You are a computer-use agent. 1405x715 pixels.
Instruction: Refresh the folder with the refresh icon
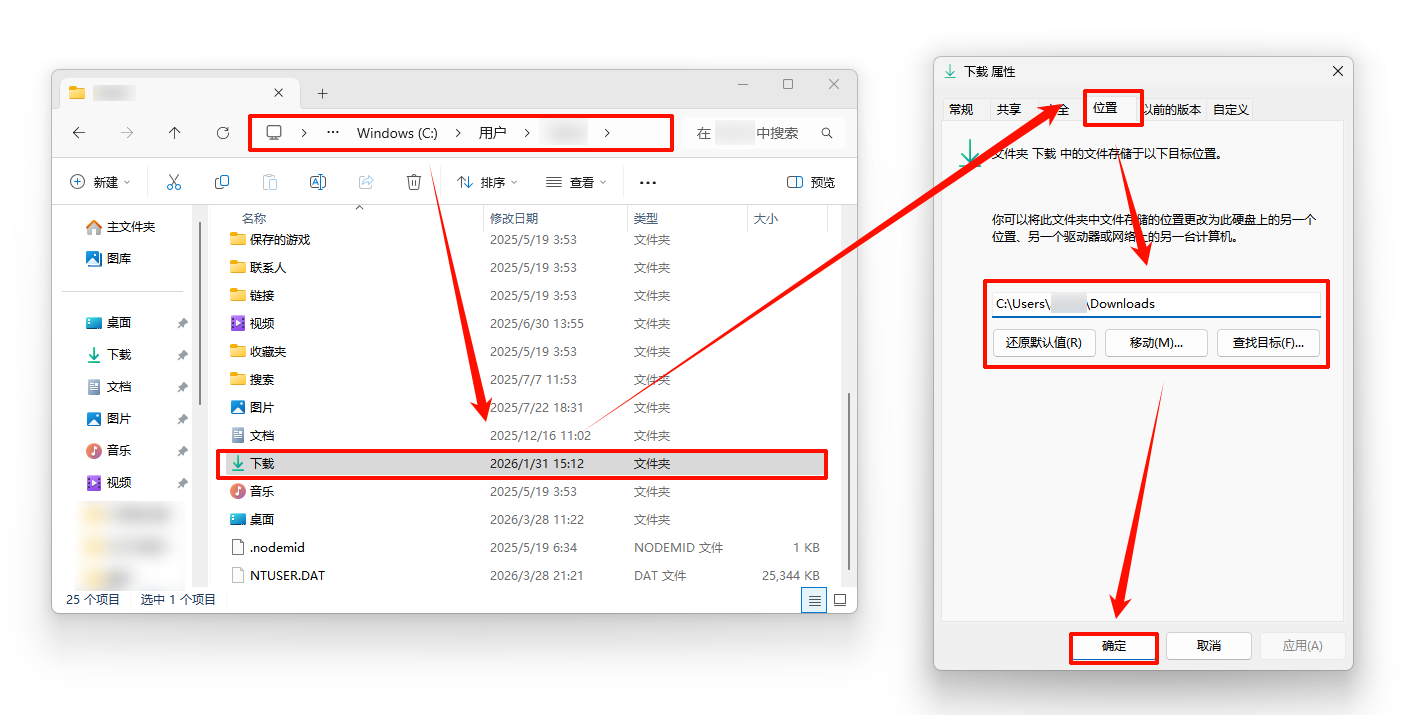coord(222,132)
